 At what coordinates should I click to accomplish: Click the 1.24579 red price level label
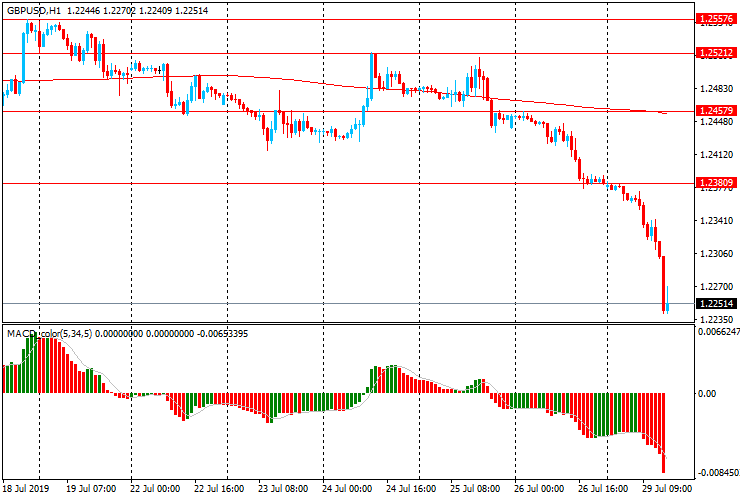(x=716, y=110)
